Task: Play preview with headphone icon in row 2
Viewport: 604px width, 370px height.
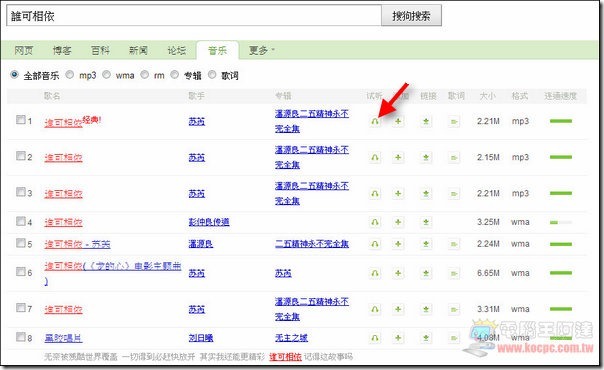Action: [375, 157]
